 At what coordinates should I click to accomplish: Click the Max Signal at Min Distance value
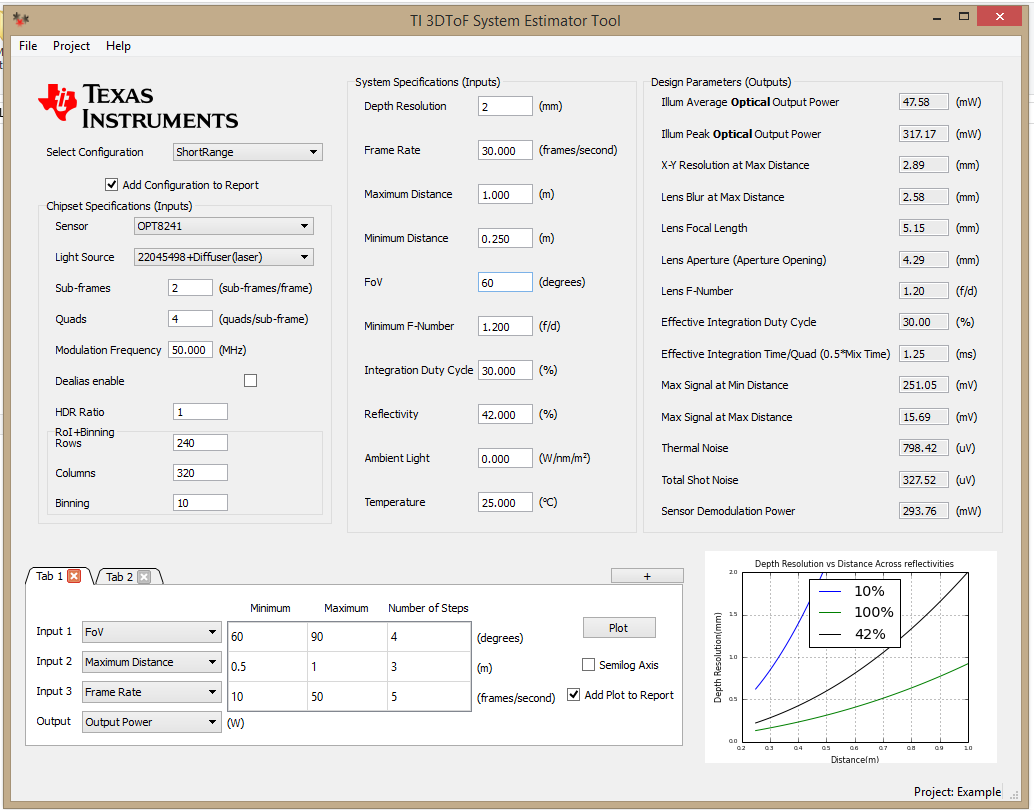(923, 385)
